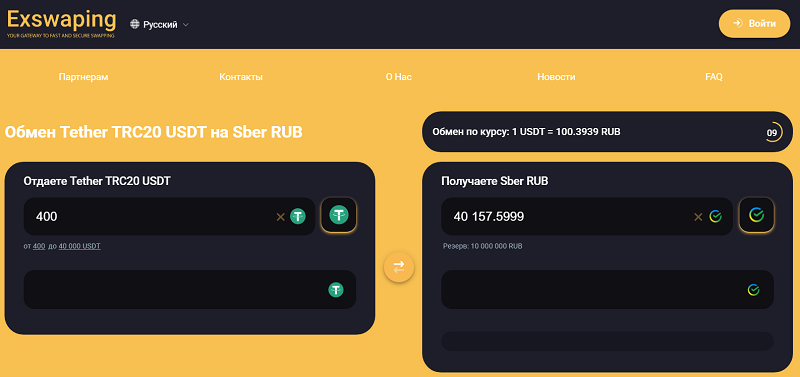
Task: Click the Войти login button
Action: pos(754,23)
